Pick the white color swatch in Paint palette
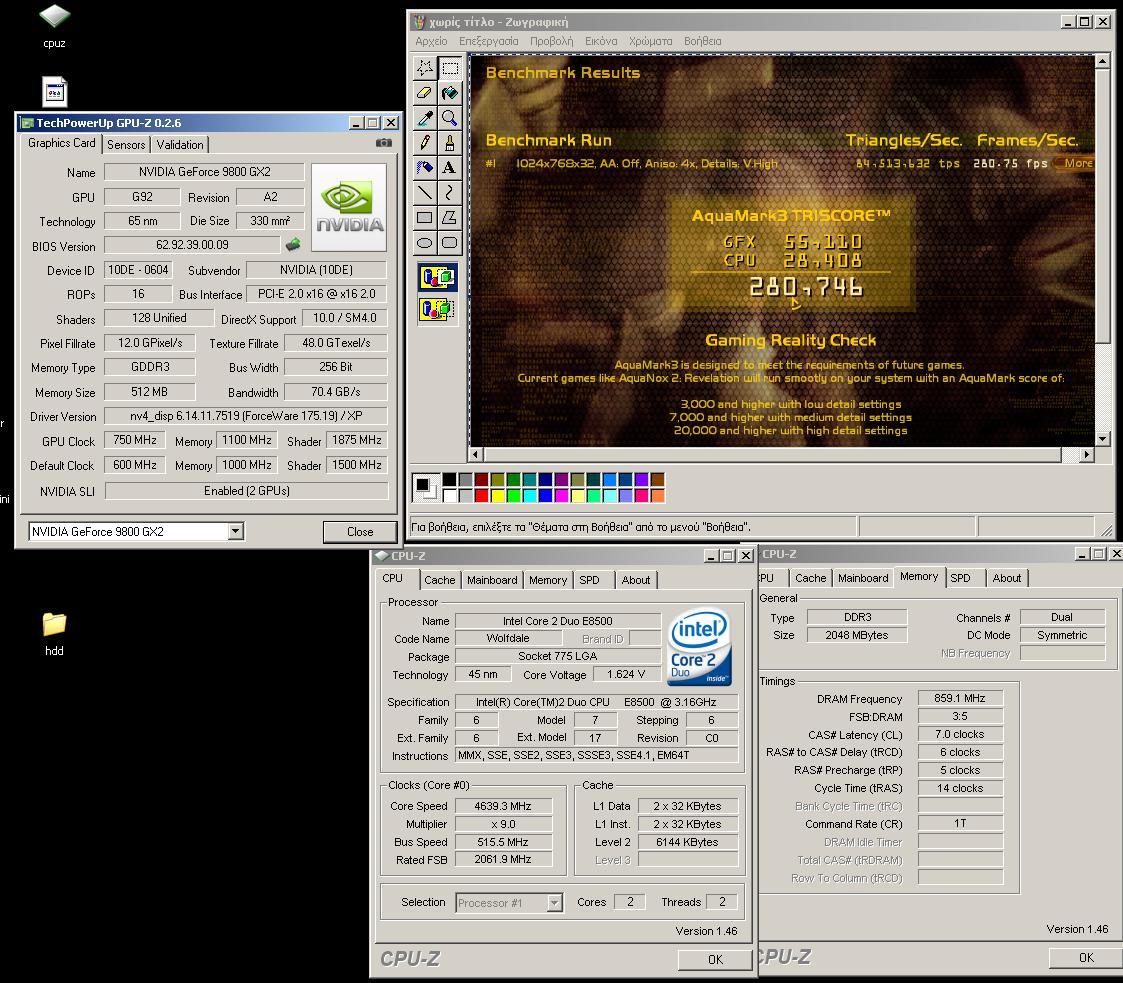The height and width of the screenshot is (983, 1123). pyautogui.click(x=449, y=495)
